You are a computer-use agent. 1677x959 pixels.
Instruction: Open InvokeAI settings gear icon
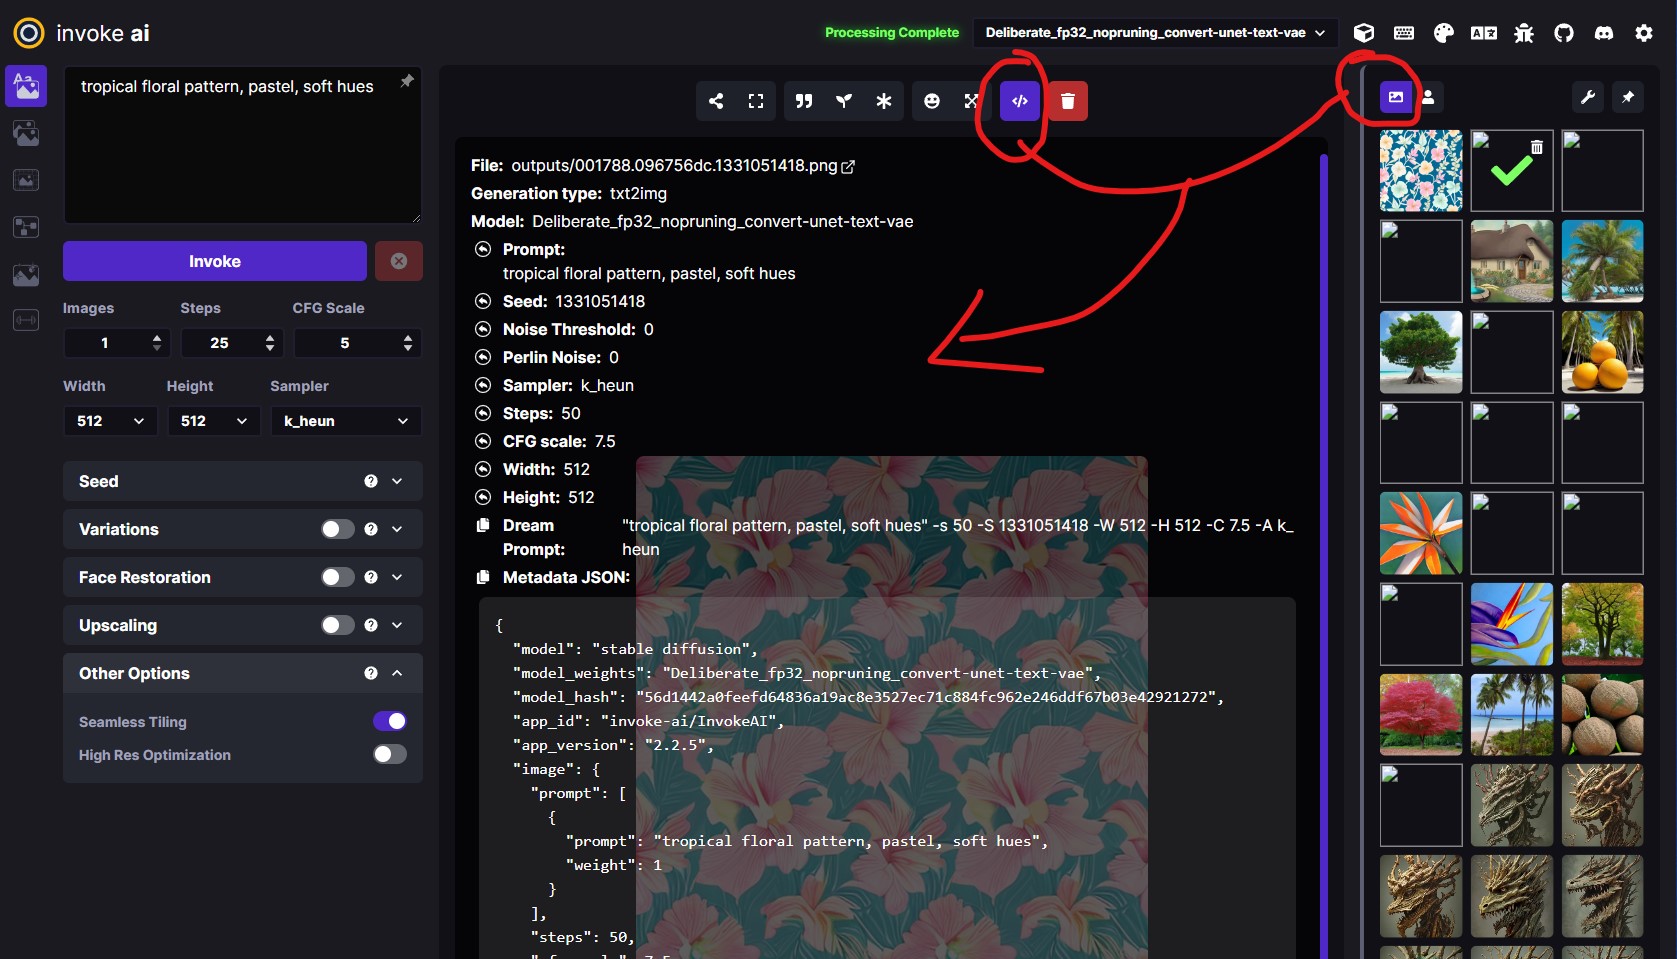click(x=1643, y=32)
